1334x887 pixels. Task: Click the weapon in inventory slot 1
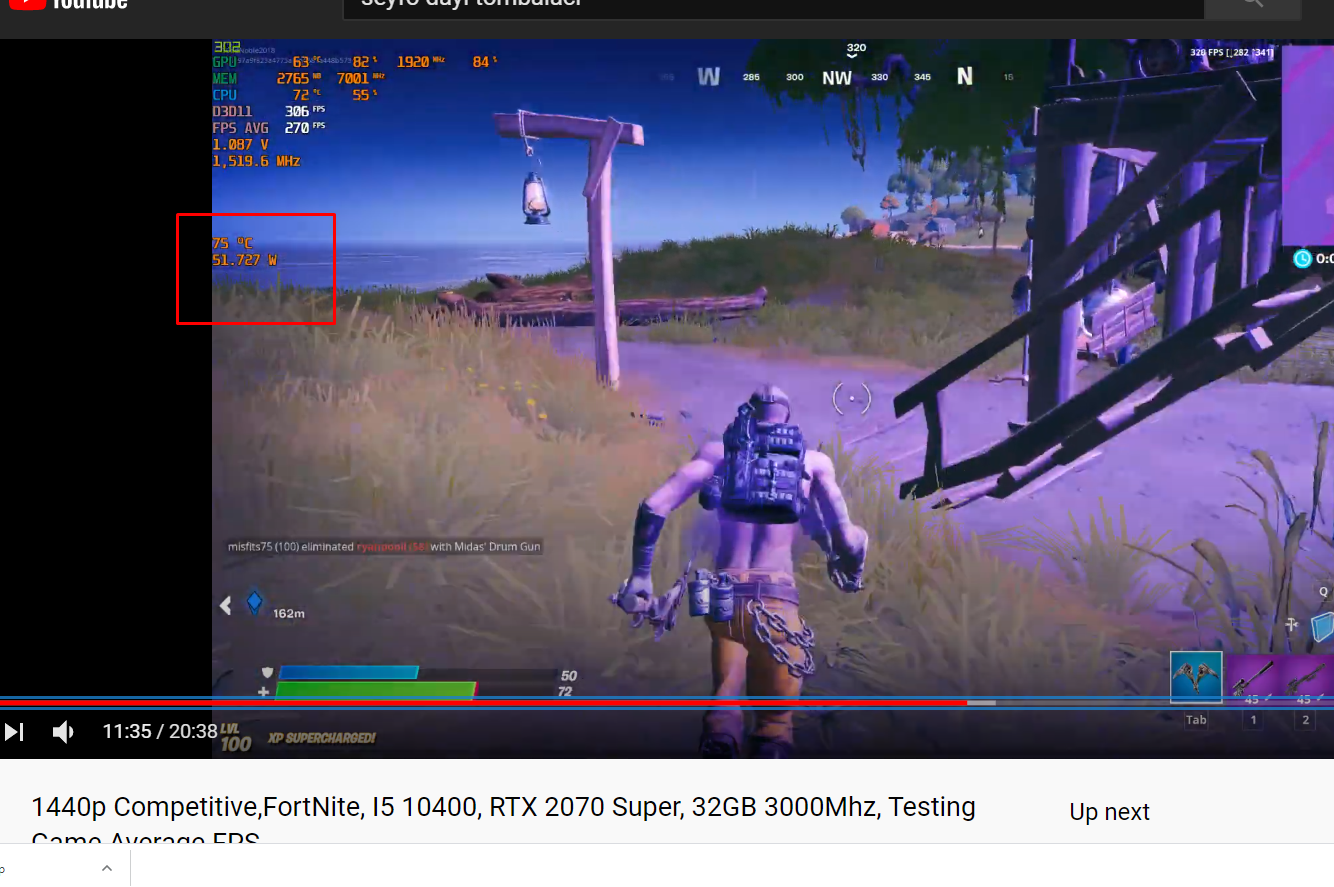(1252, 678)
